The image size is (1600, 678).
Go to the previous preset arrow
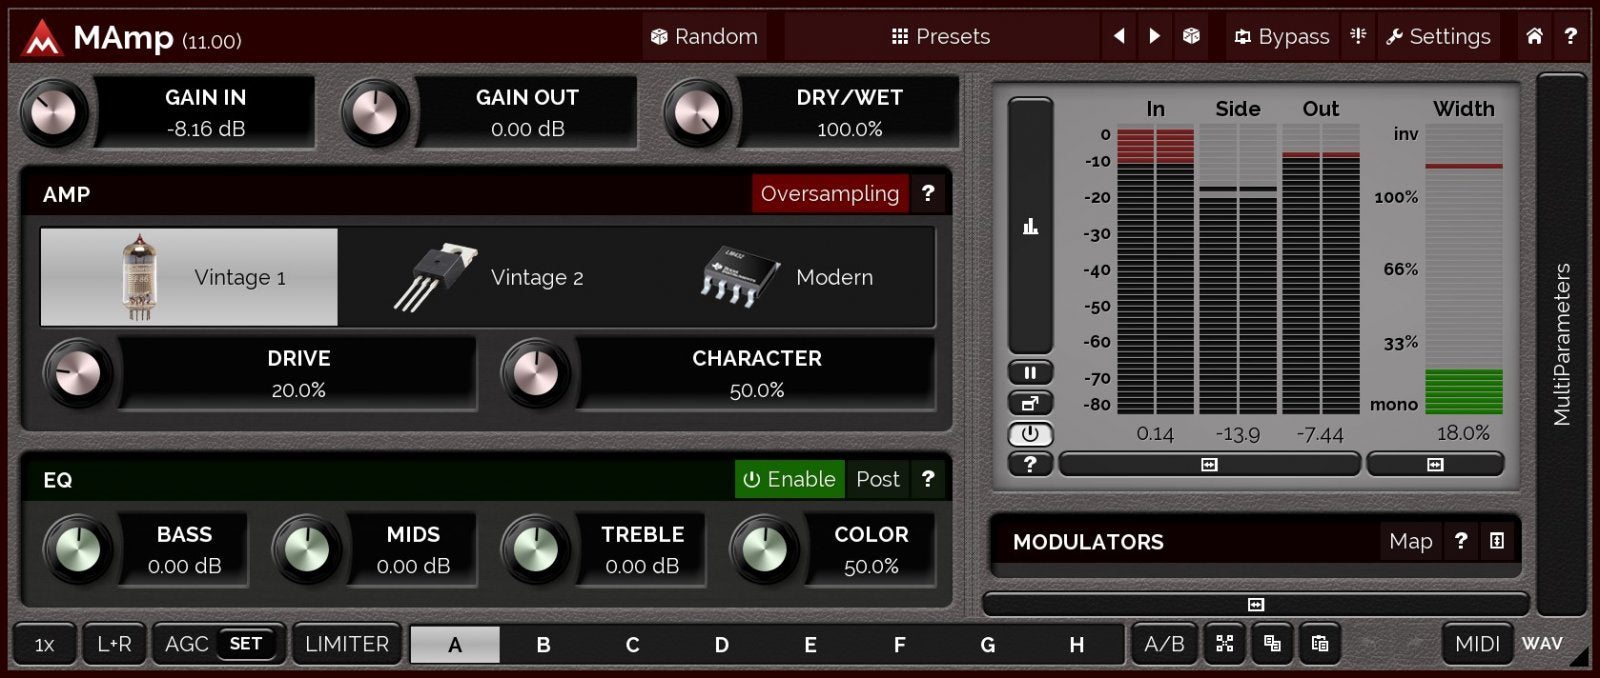(1119, 37)
